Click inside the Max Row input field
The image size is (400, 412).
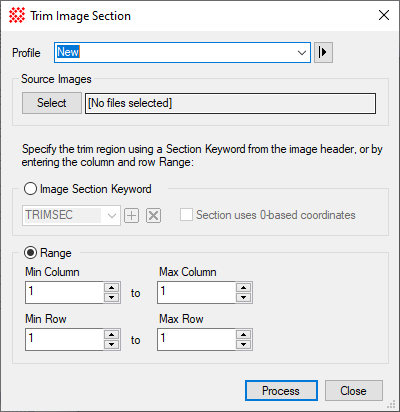(x=197, y=339)
